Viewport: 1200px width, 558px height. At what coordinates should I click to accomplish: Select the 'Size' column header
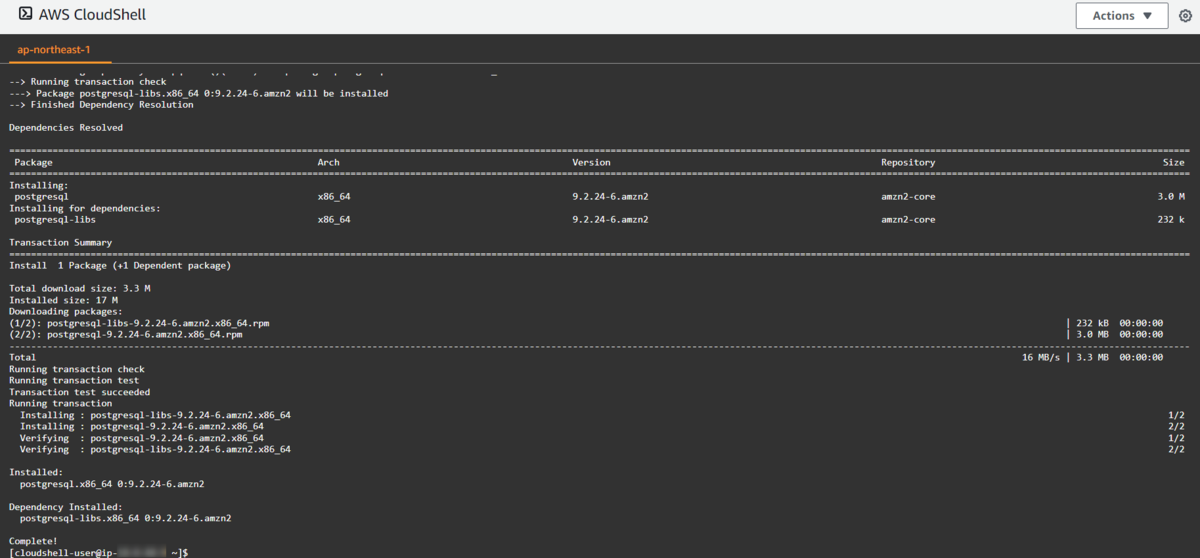[1174, 162]
